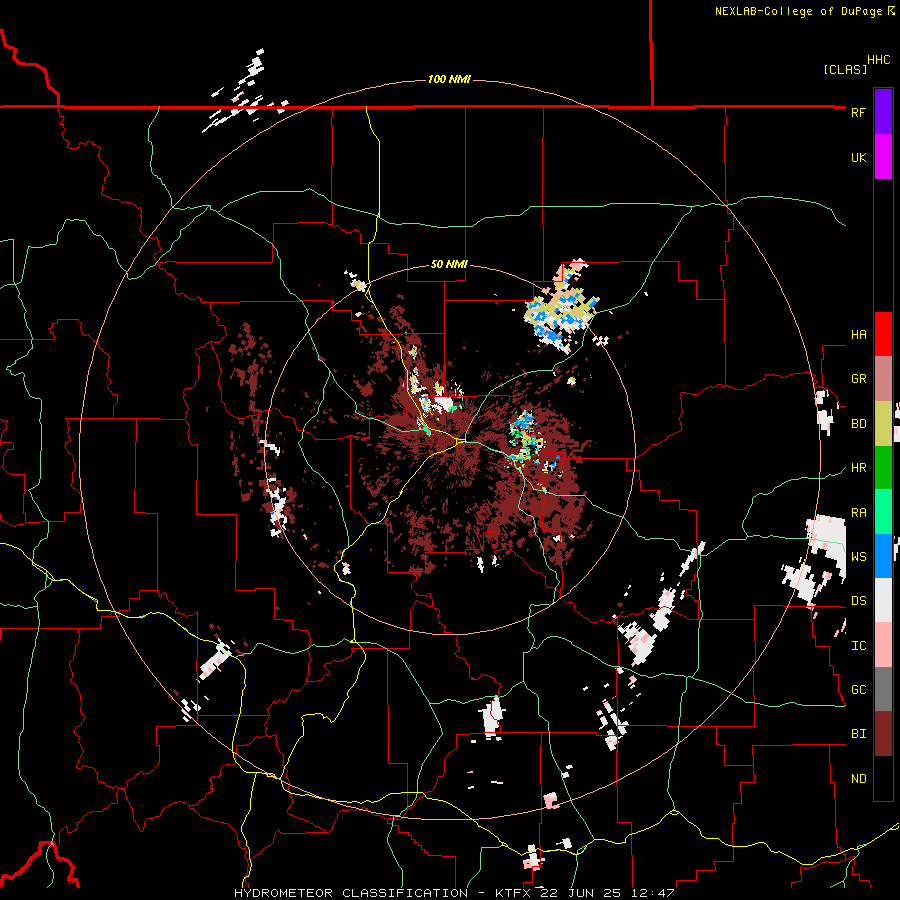This screenshot has height=900, width=900.
Task: Click the GC legend label
Action: pyautogui.click(x=858, y=690)
